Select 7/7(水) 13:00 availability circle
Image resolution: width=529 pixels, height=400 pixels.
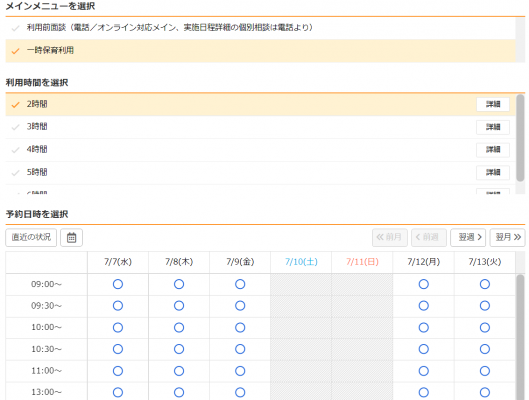118,392
